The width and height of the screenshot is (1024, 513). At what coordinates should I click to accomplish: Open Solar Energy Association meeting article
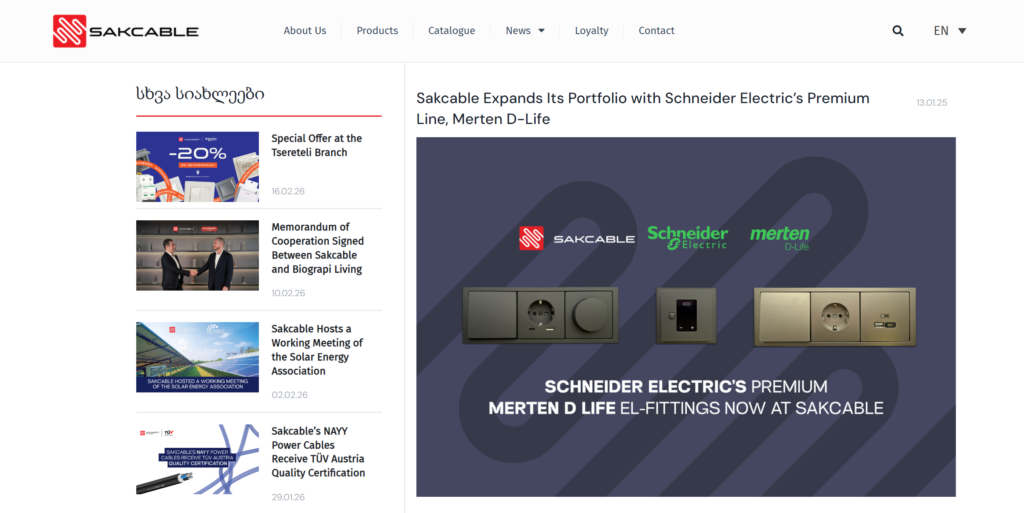(317, 350)
